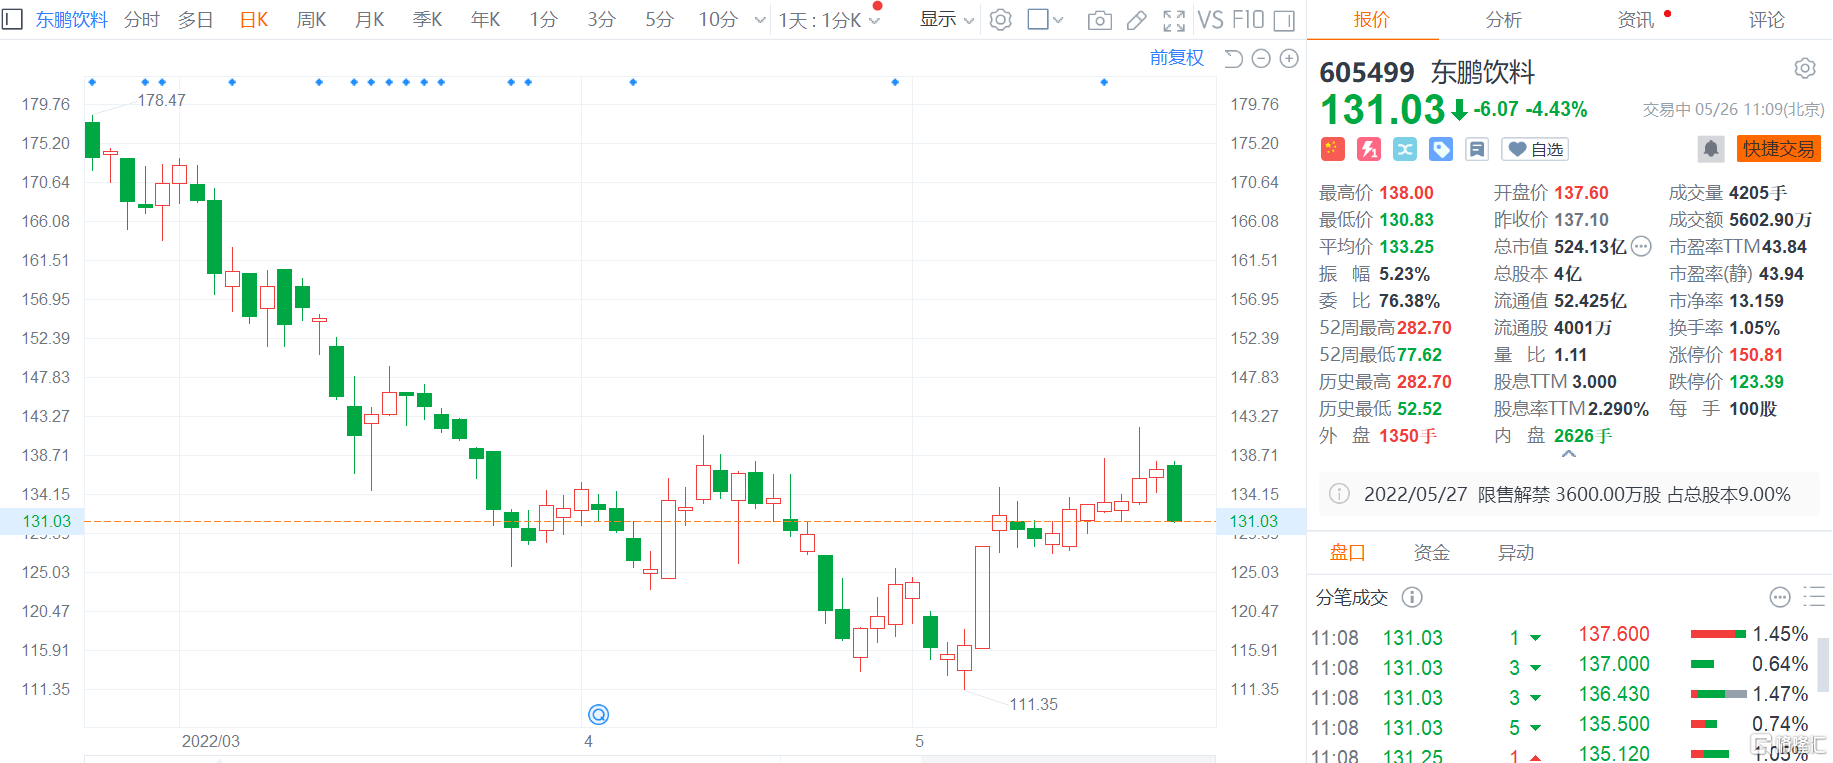Image resolution: width=1833 pixels, height=763 pixels.
Task: Toggle left panel icon beside 东鹏饮料
Action: (13, 19)
